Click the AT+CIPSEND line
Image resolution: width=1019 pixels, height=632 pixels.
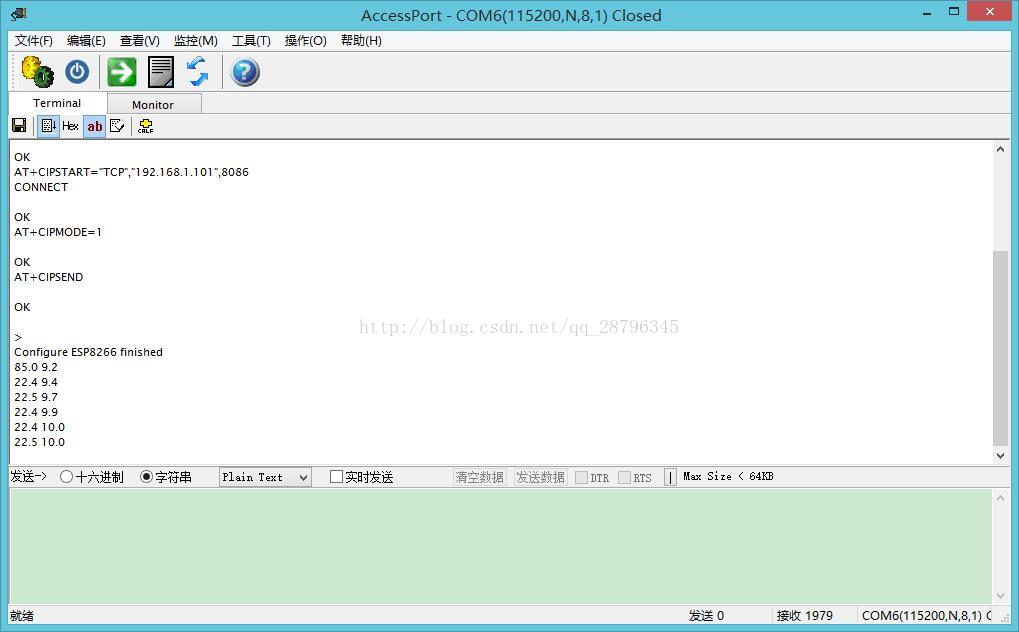point(49,277)
